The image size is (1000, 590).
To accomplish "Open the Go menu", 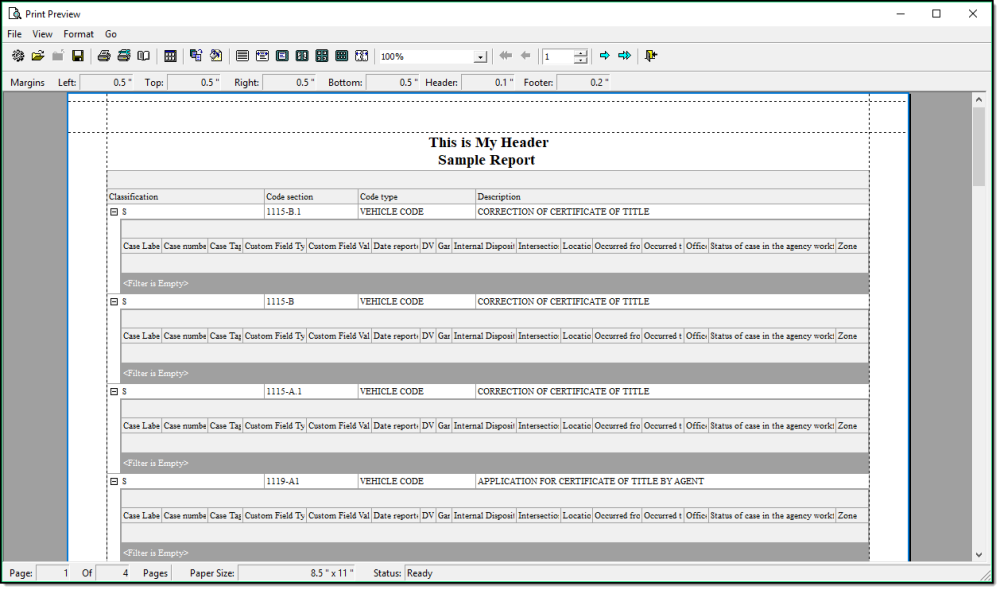I will click(x=111, y=34).
